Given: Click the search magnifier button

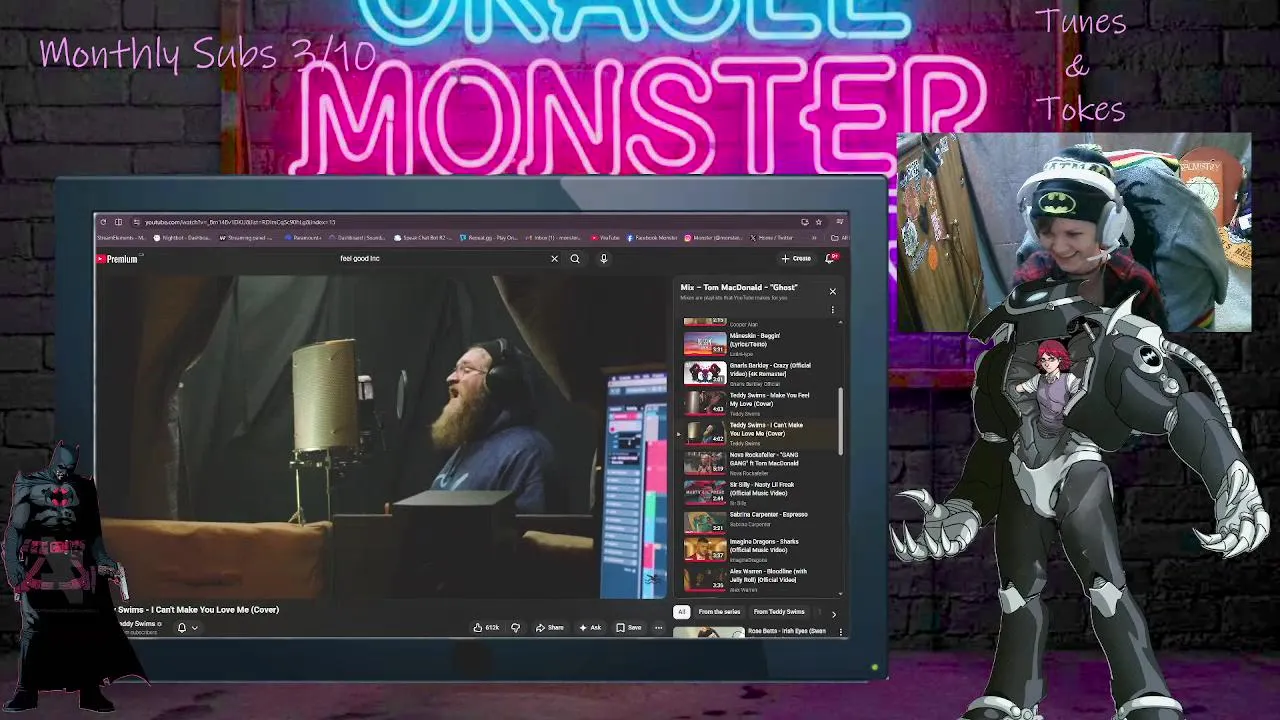Looking at the screenshot, I should tap(575, 259).
